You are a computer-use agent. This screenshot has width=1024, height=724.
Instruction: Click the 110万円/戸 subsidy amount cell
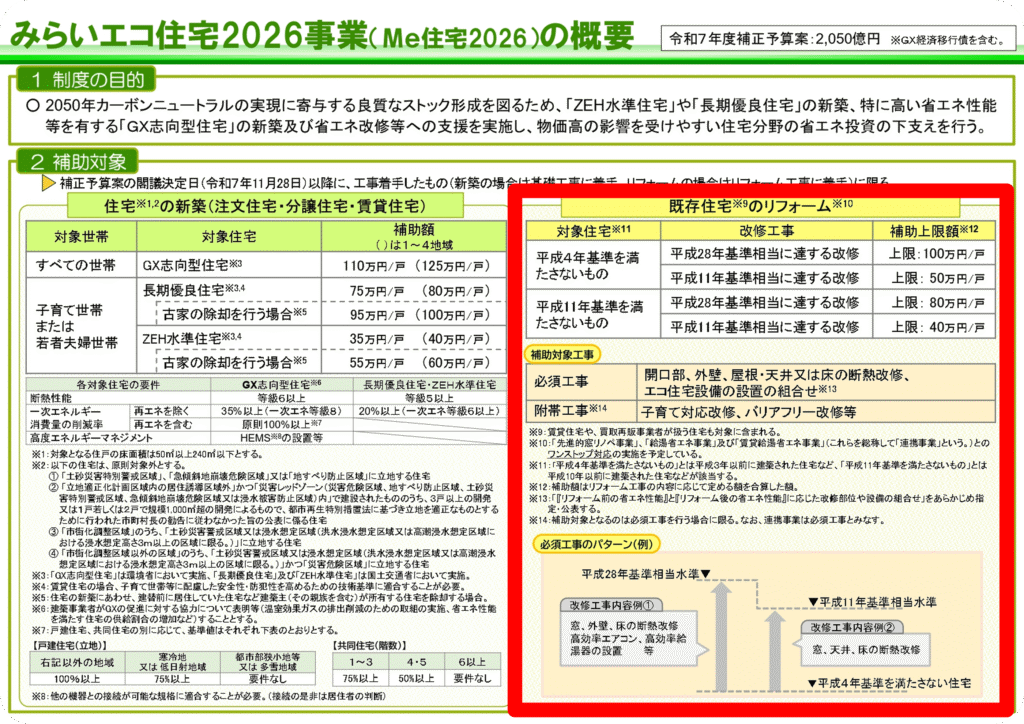click(406, 266)
